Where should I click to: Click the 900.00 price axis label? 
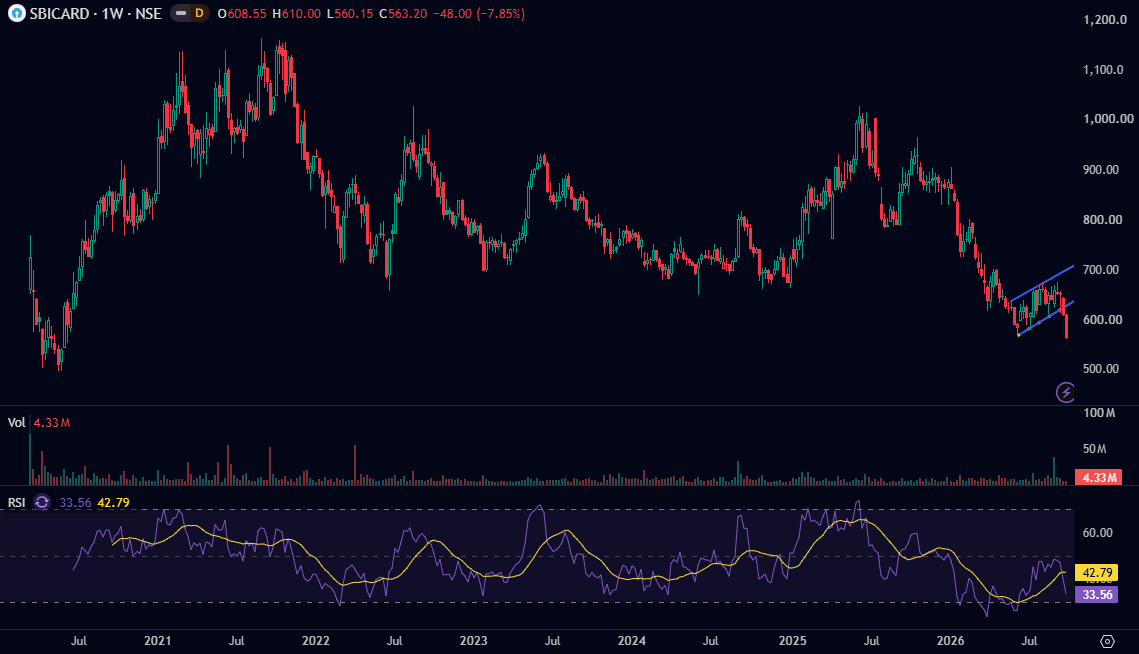pyautogui.click(x=1101, y=169)
